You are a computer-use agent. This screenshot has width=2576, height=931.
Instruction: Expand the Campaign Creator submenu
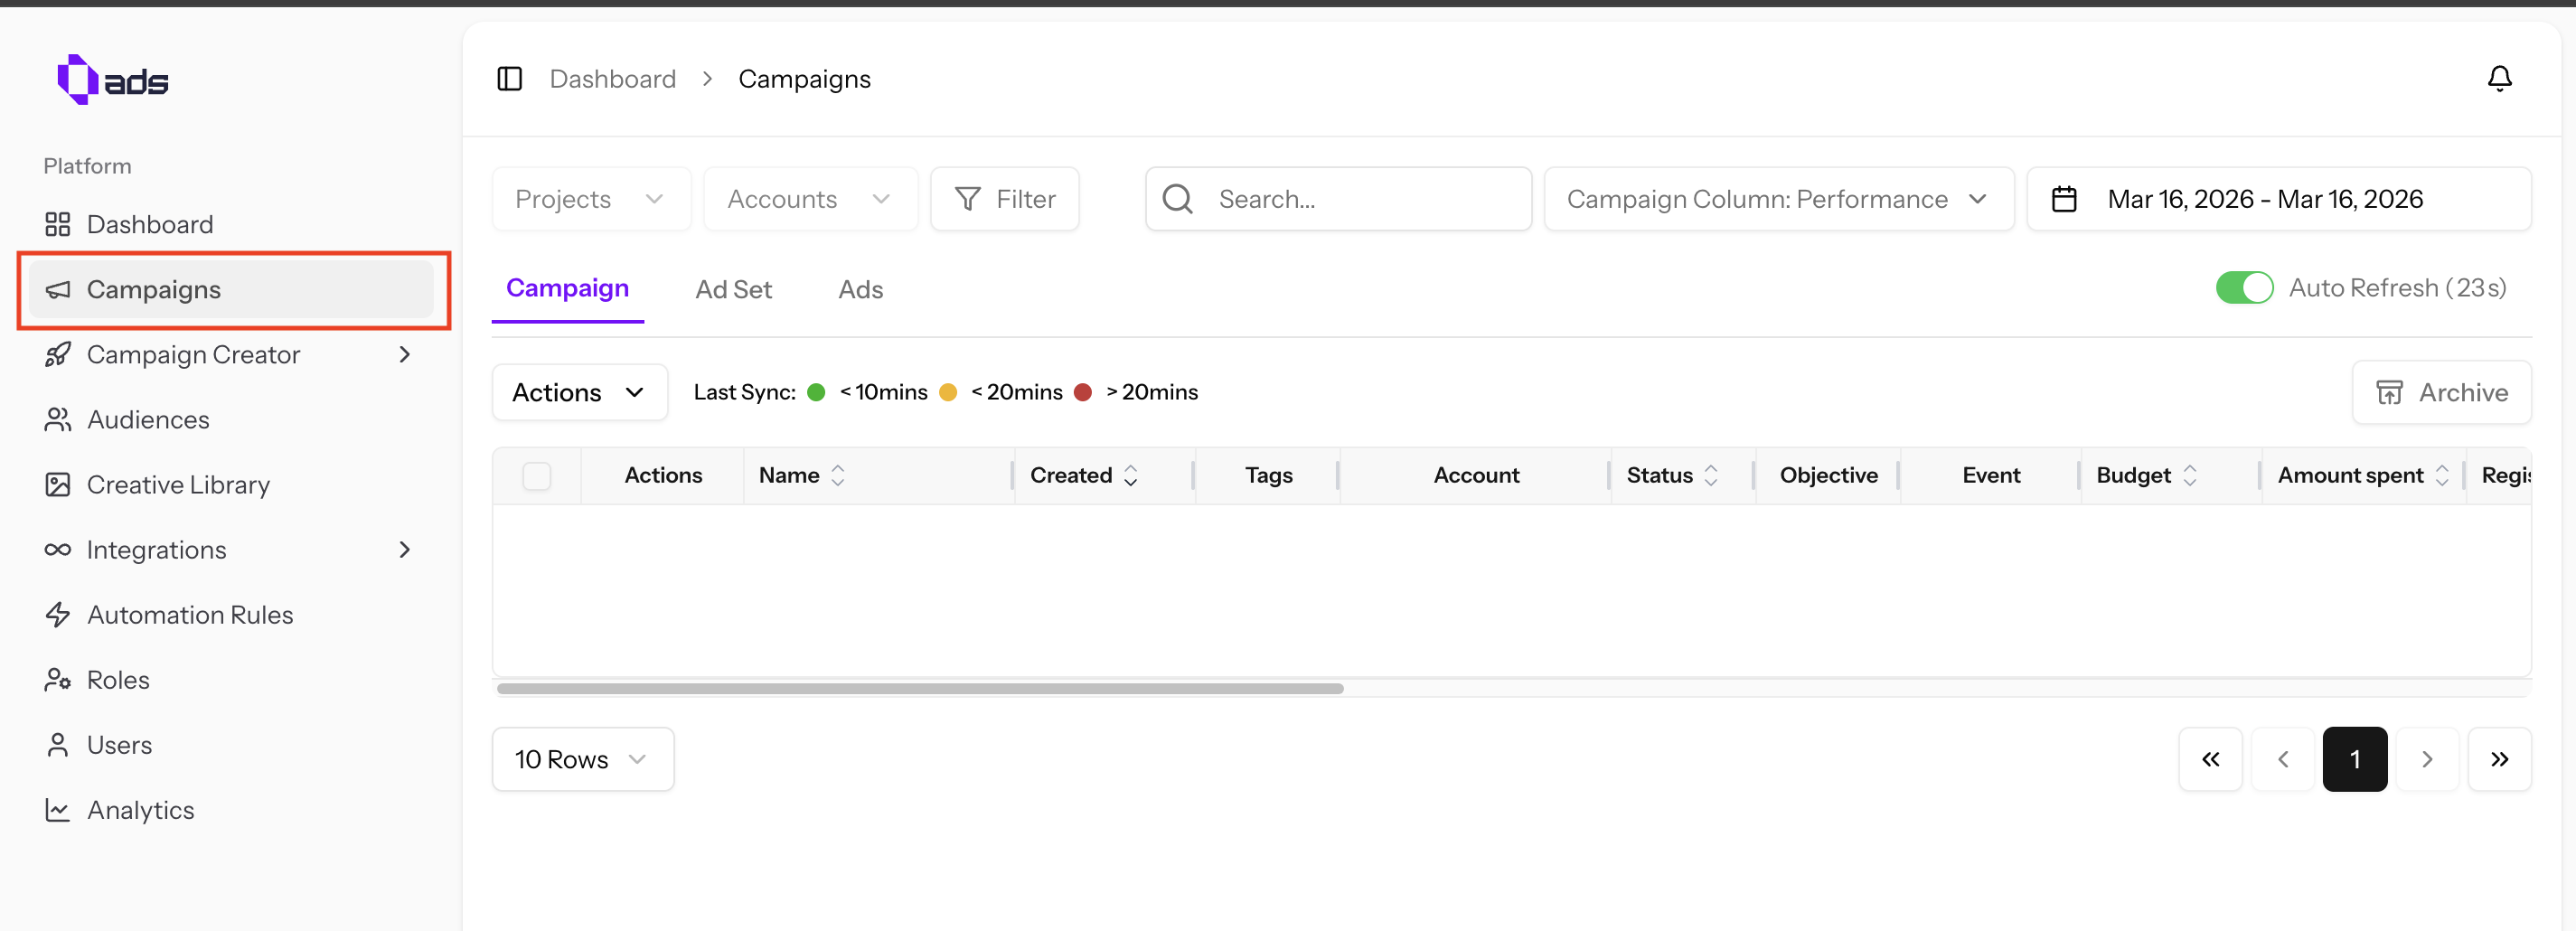[x=404, y=354]
